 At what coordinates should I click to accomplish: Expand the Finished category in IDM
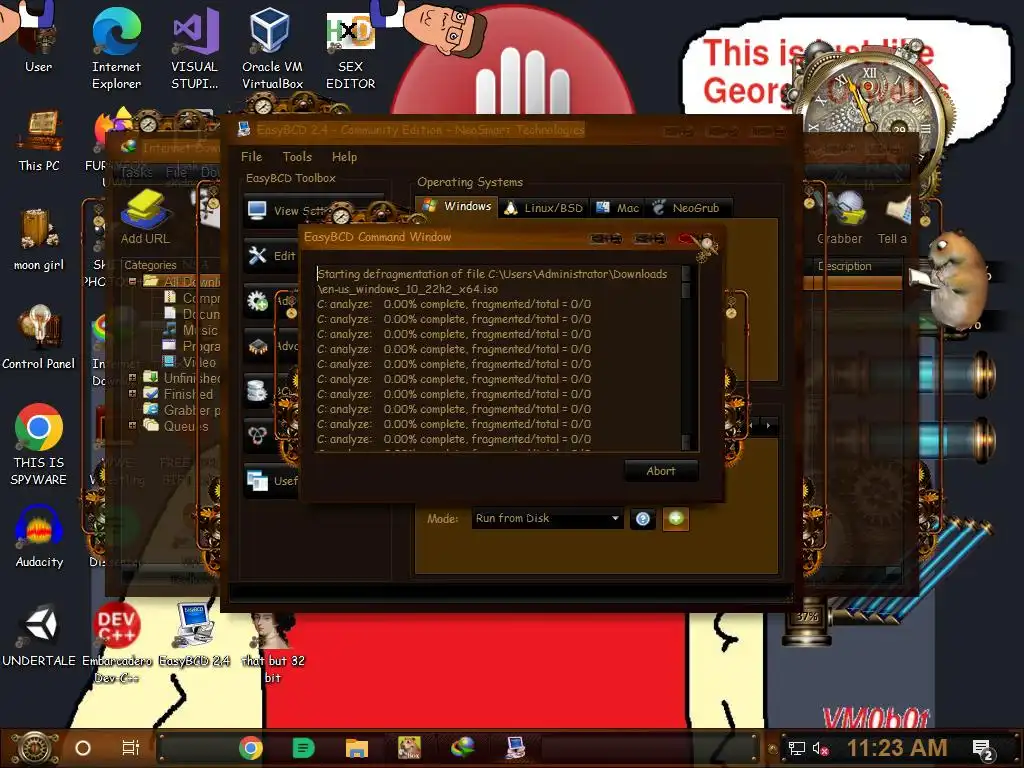[133, 393]
